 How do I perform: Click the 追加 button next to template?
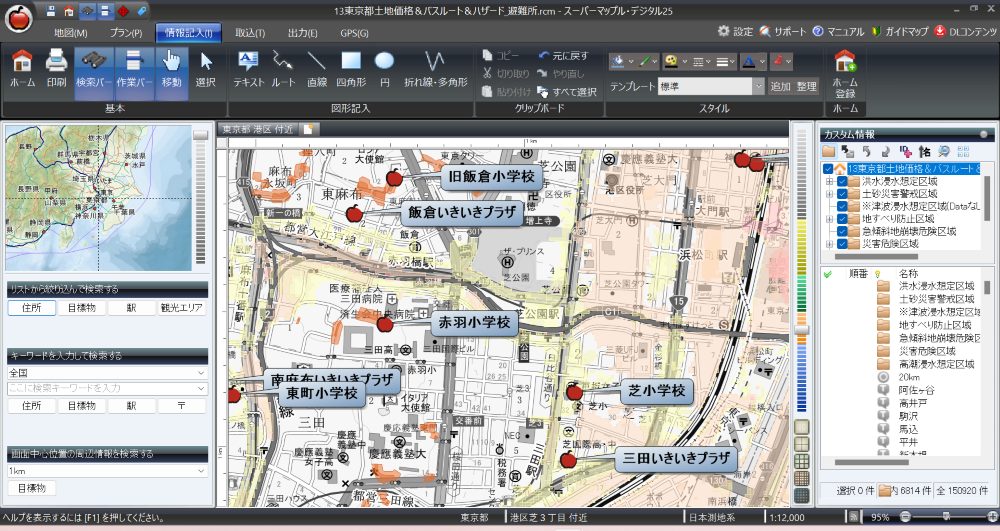(780, 87)
